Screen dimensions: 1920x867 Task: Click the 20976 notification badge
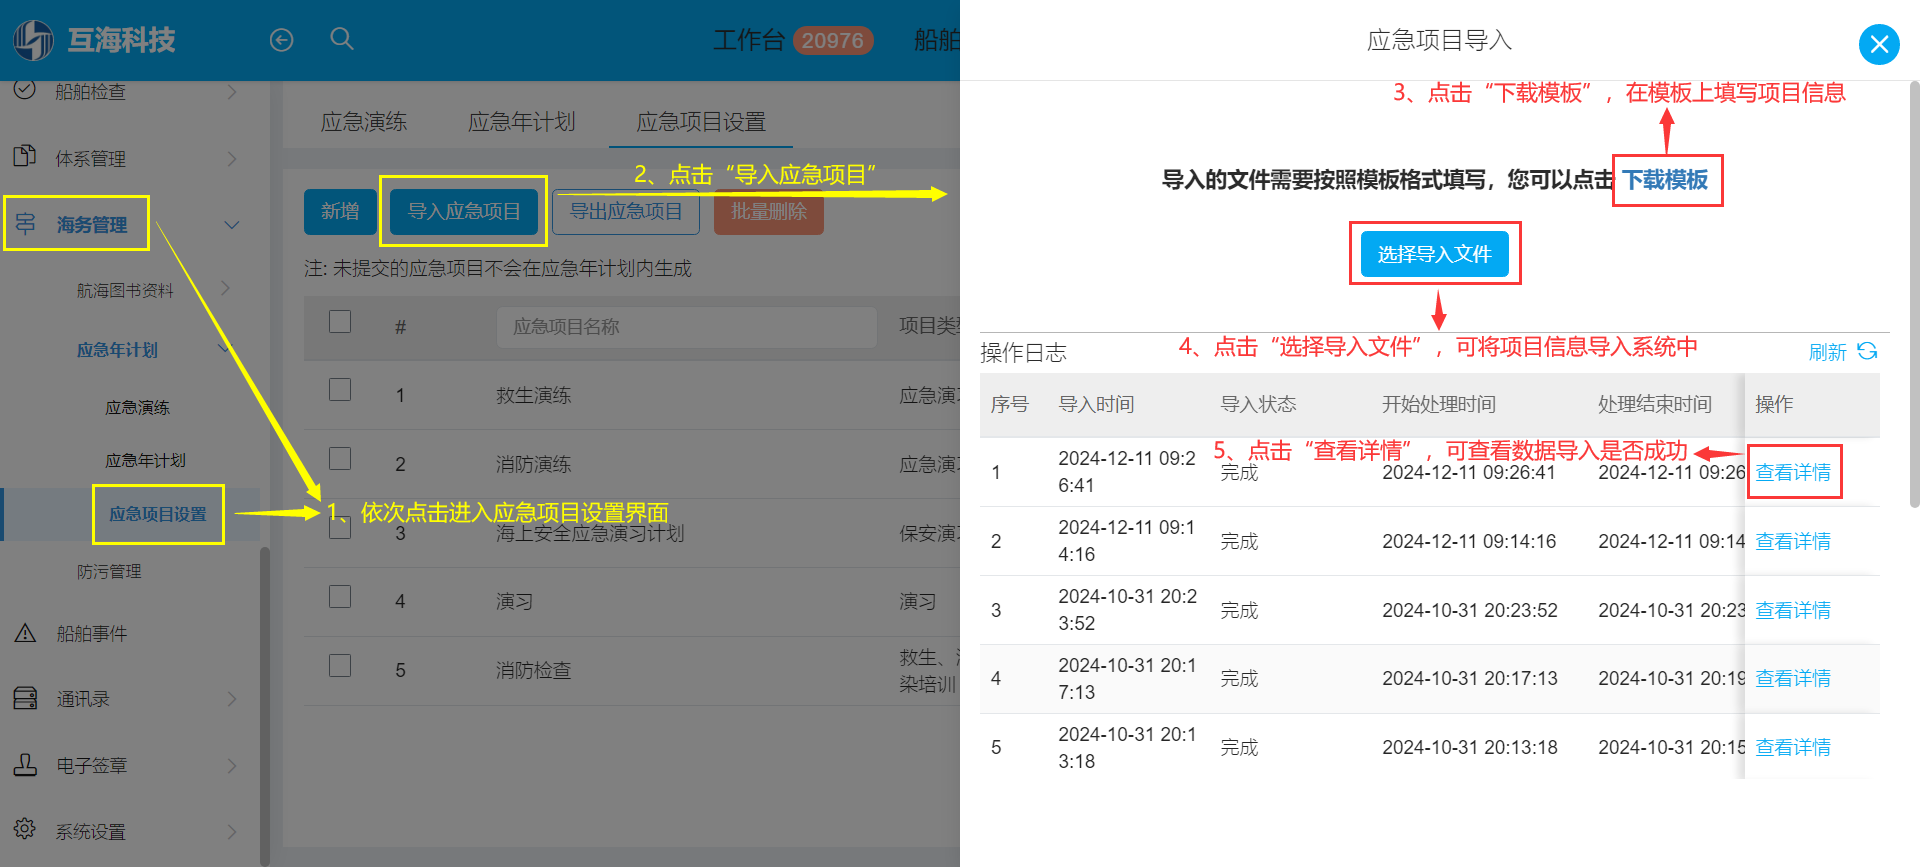(833, 40)
